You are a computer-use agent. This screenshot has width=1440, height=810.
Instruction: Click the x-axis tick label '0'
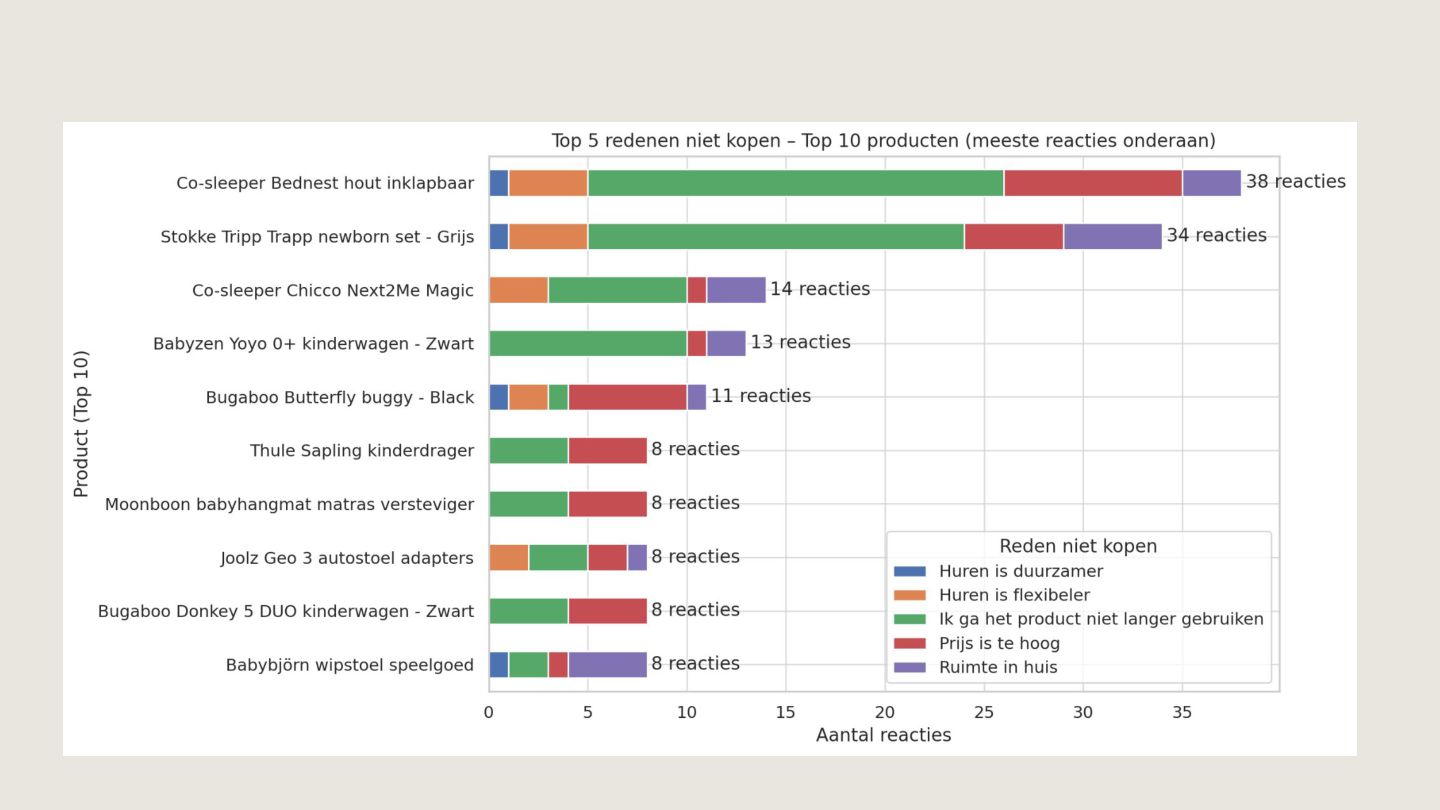click(x=489, y=713)
